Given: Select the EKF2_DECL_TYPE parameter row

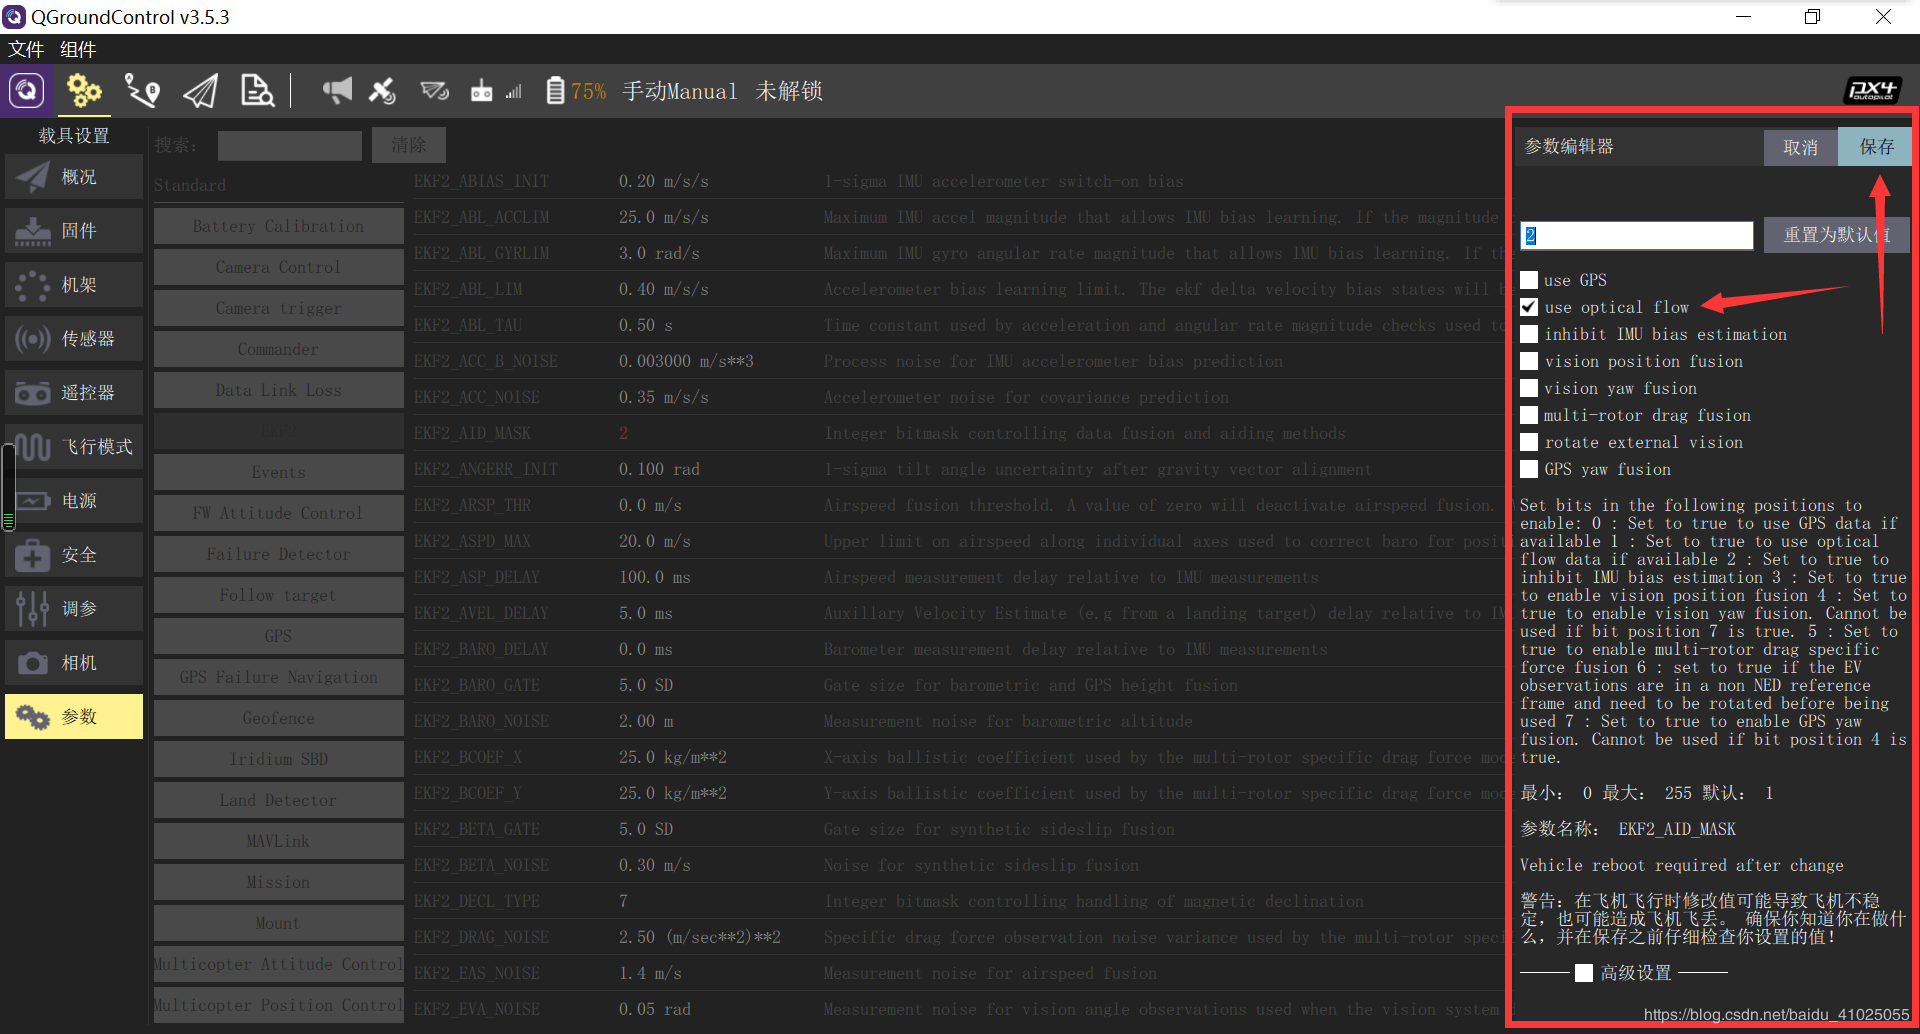Looking at the screenshot, I should pyautogui.click(x=958, y=901).
